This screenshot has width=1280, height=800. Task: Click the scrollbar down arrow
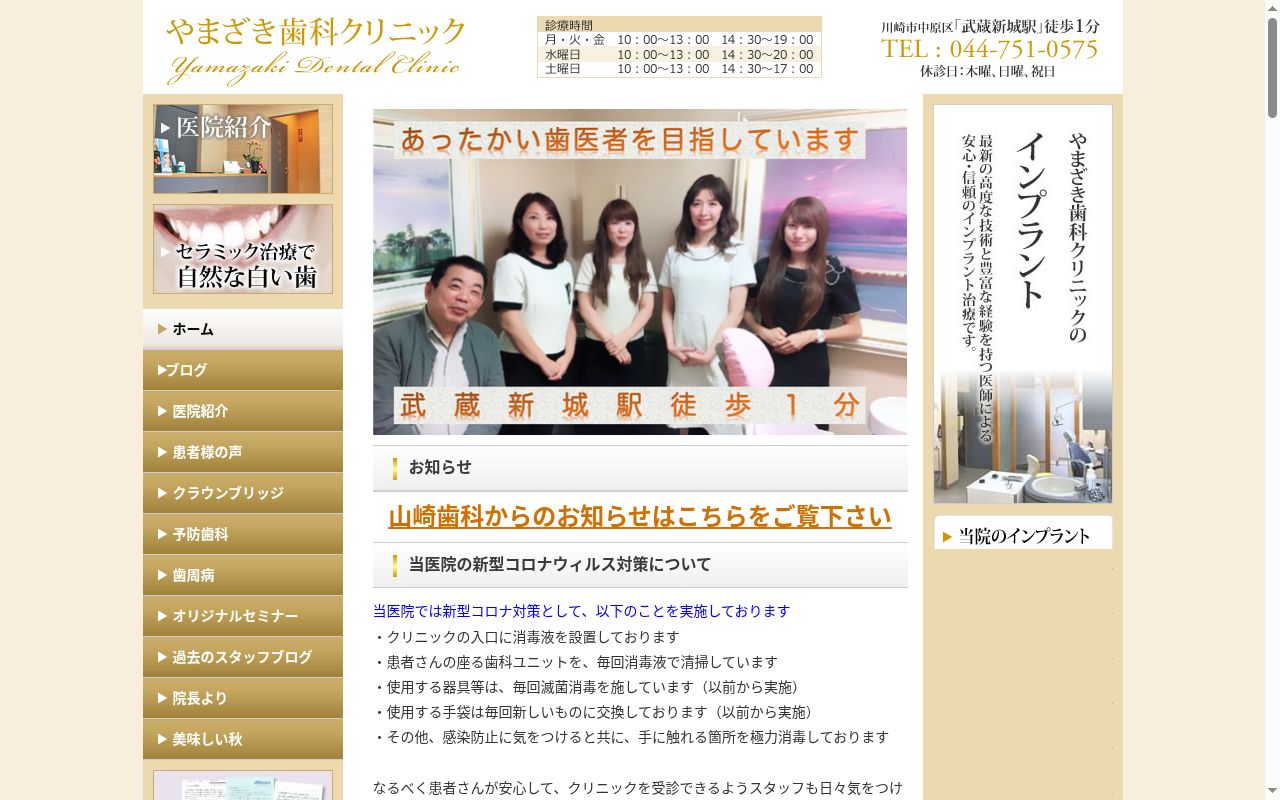click(x=1272, y=792)
